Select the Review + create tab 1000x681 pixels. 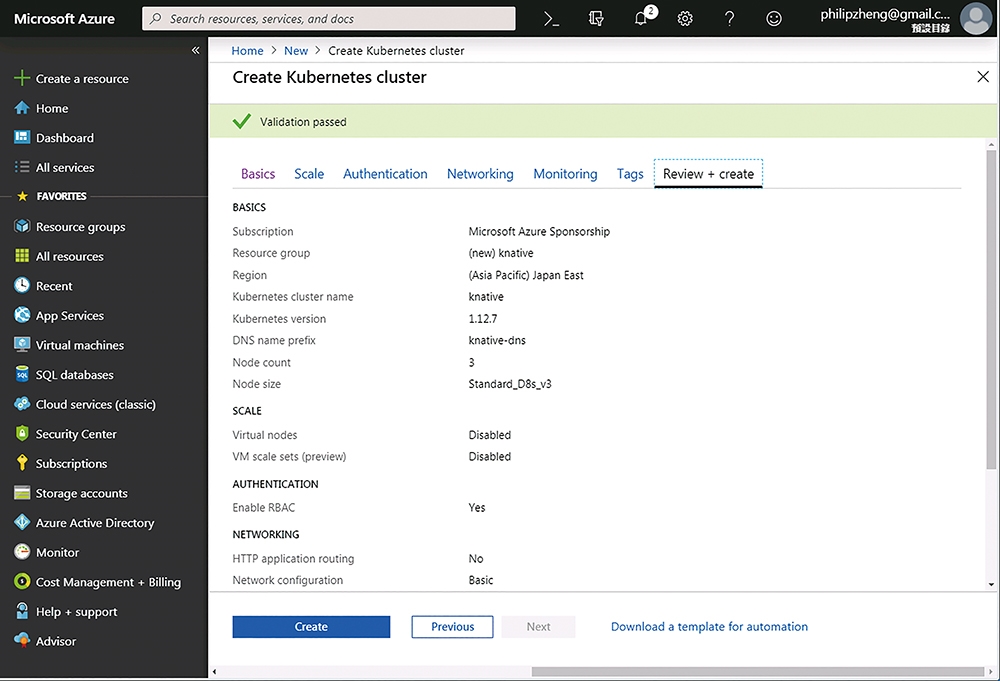coord(708,173)
